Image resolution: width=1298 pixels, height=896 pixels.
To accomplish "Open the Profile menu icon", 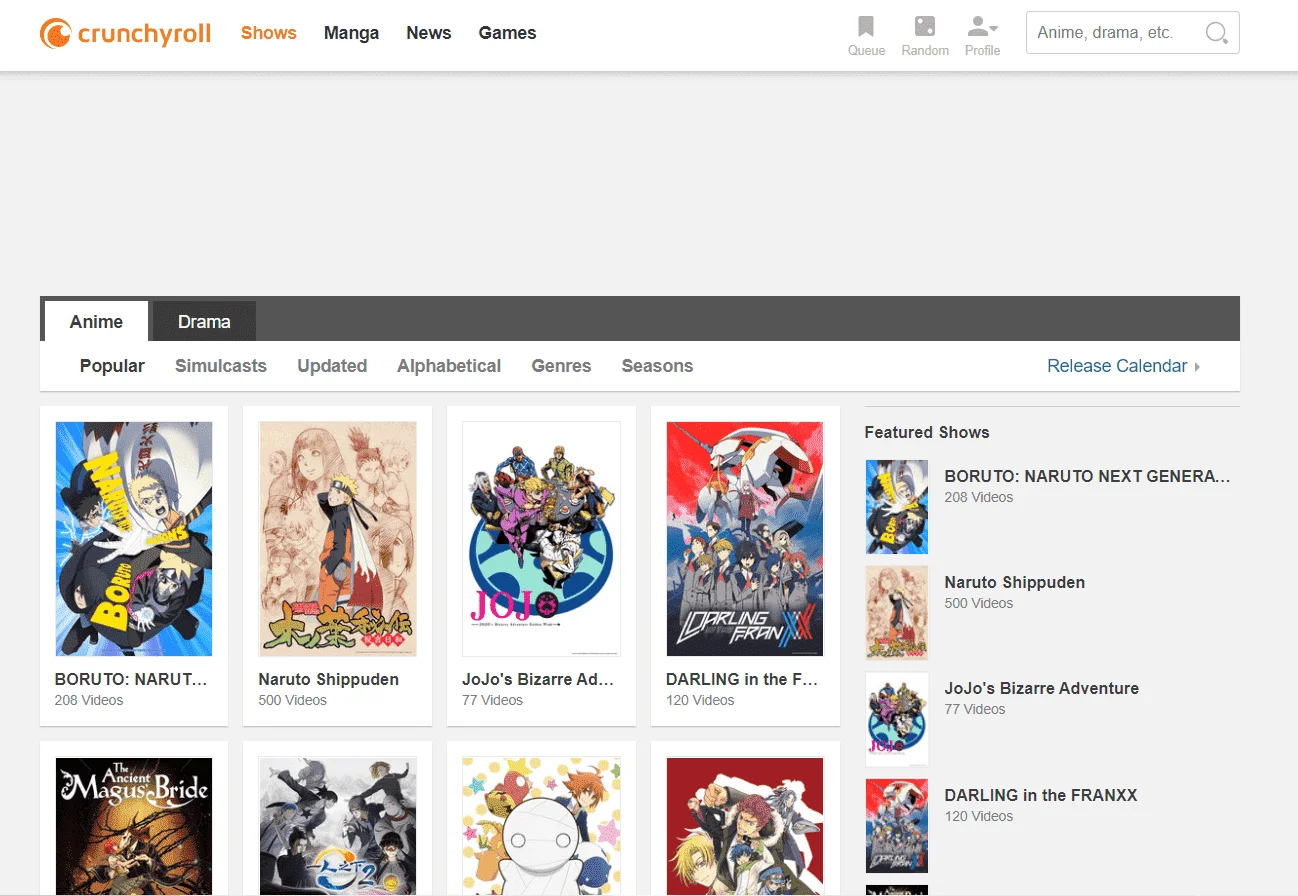I will tap(982, 27).
